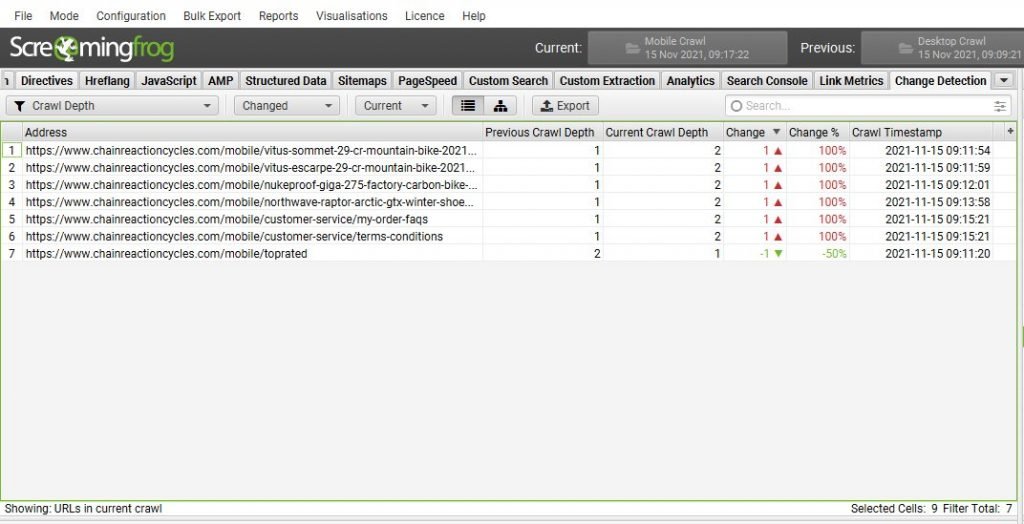Click the Mobile Crawl folder icon
This screenshot has height=524, width=1024.
[x=631, y=48]
